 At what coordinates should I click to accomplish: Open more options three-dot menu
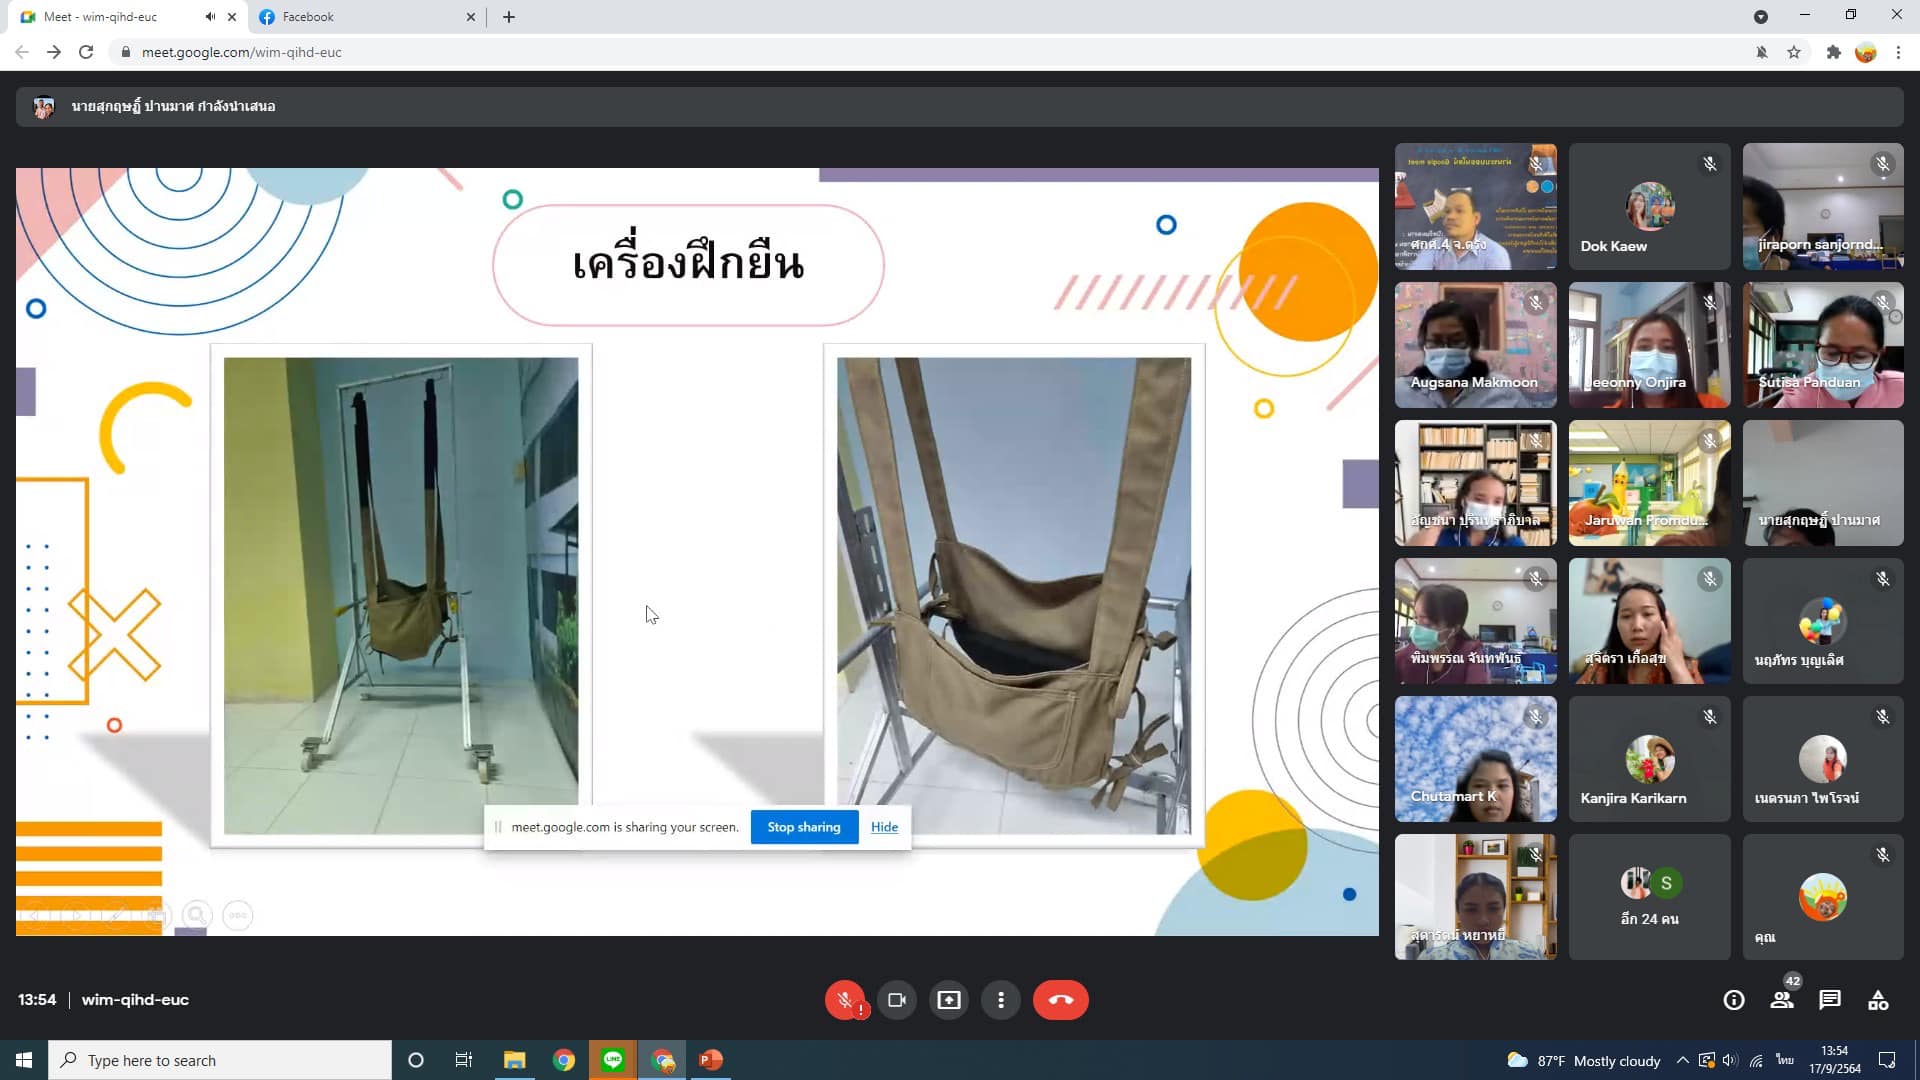tap(1001, 1000)
